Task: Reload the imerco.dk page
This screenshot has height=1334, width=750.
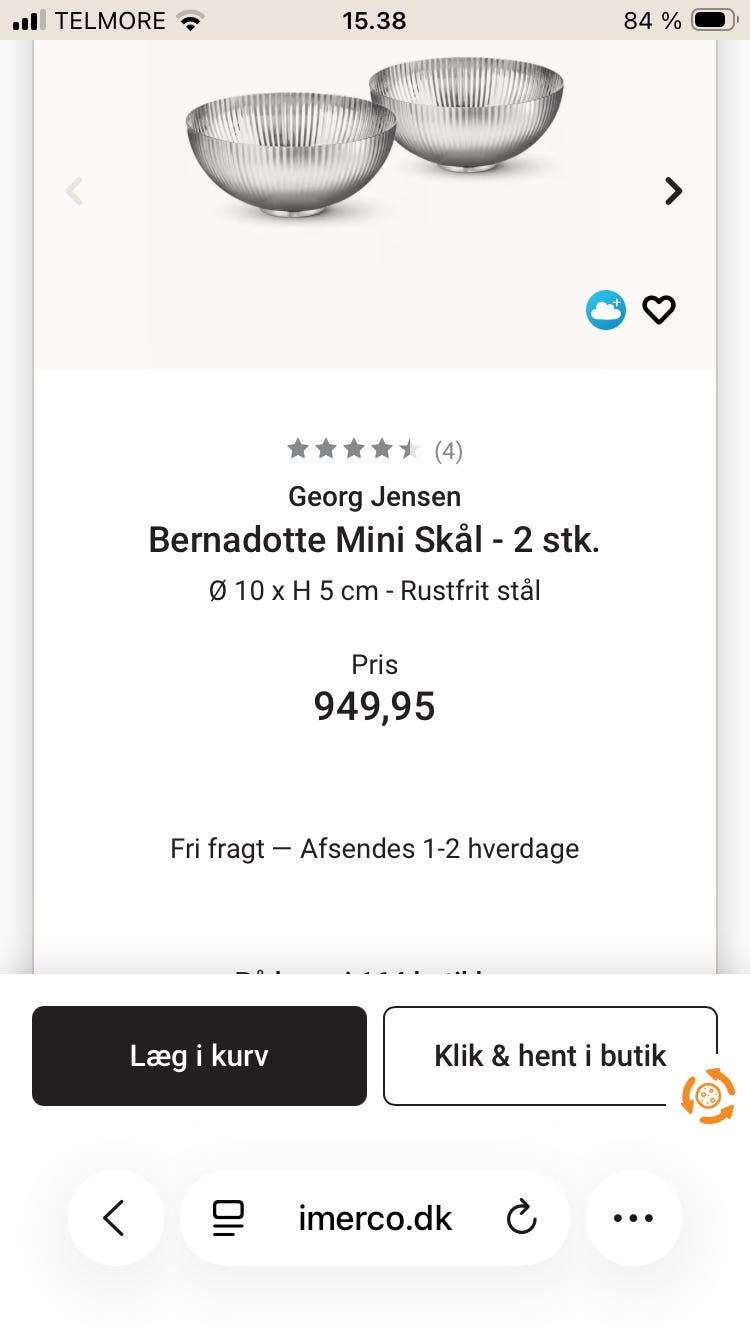Action: click(x=521, y=1218)
